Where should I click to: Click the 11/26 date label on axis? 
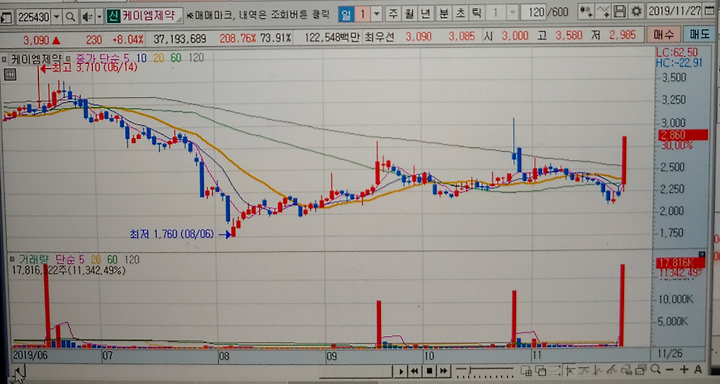click(669, 354)
